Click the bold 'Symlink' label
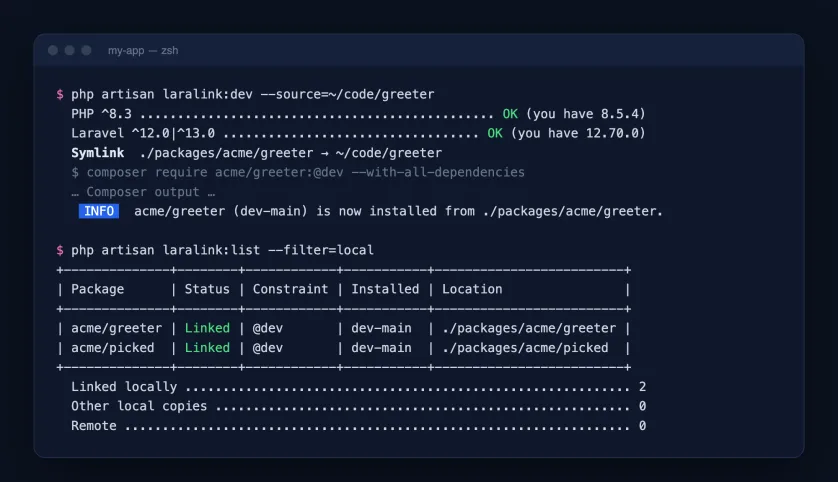The image size is (838, 482). [x=98, y=153]
